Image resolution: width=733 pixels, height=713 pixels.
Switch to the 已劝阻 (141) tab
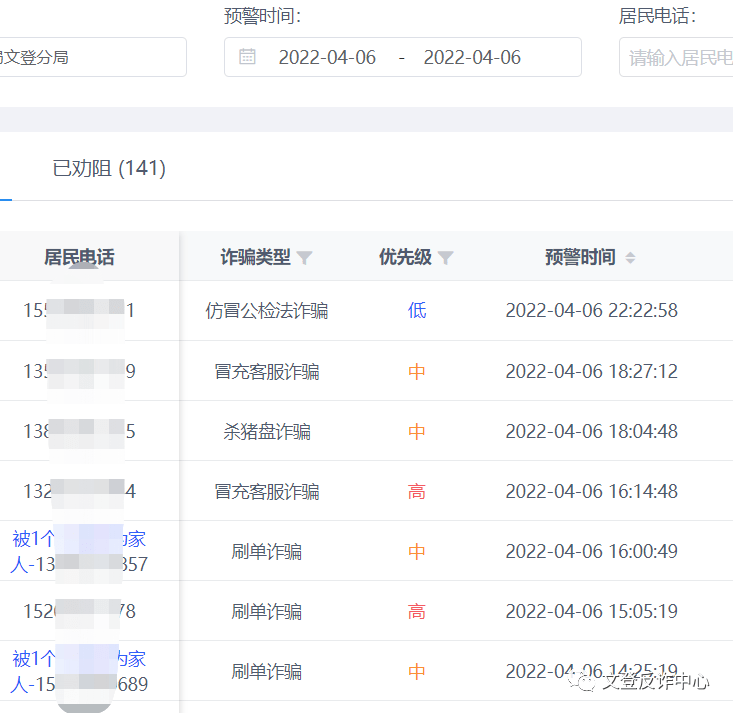pyautogui.click(x=109, y=169)
